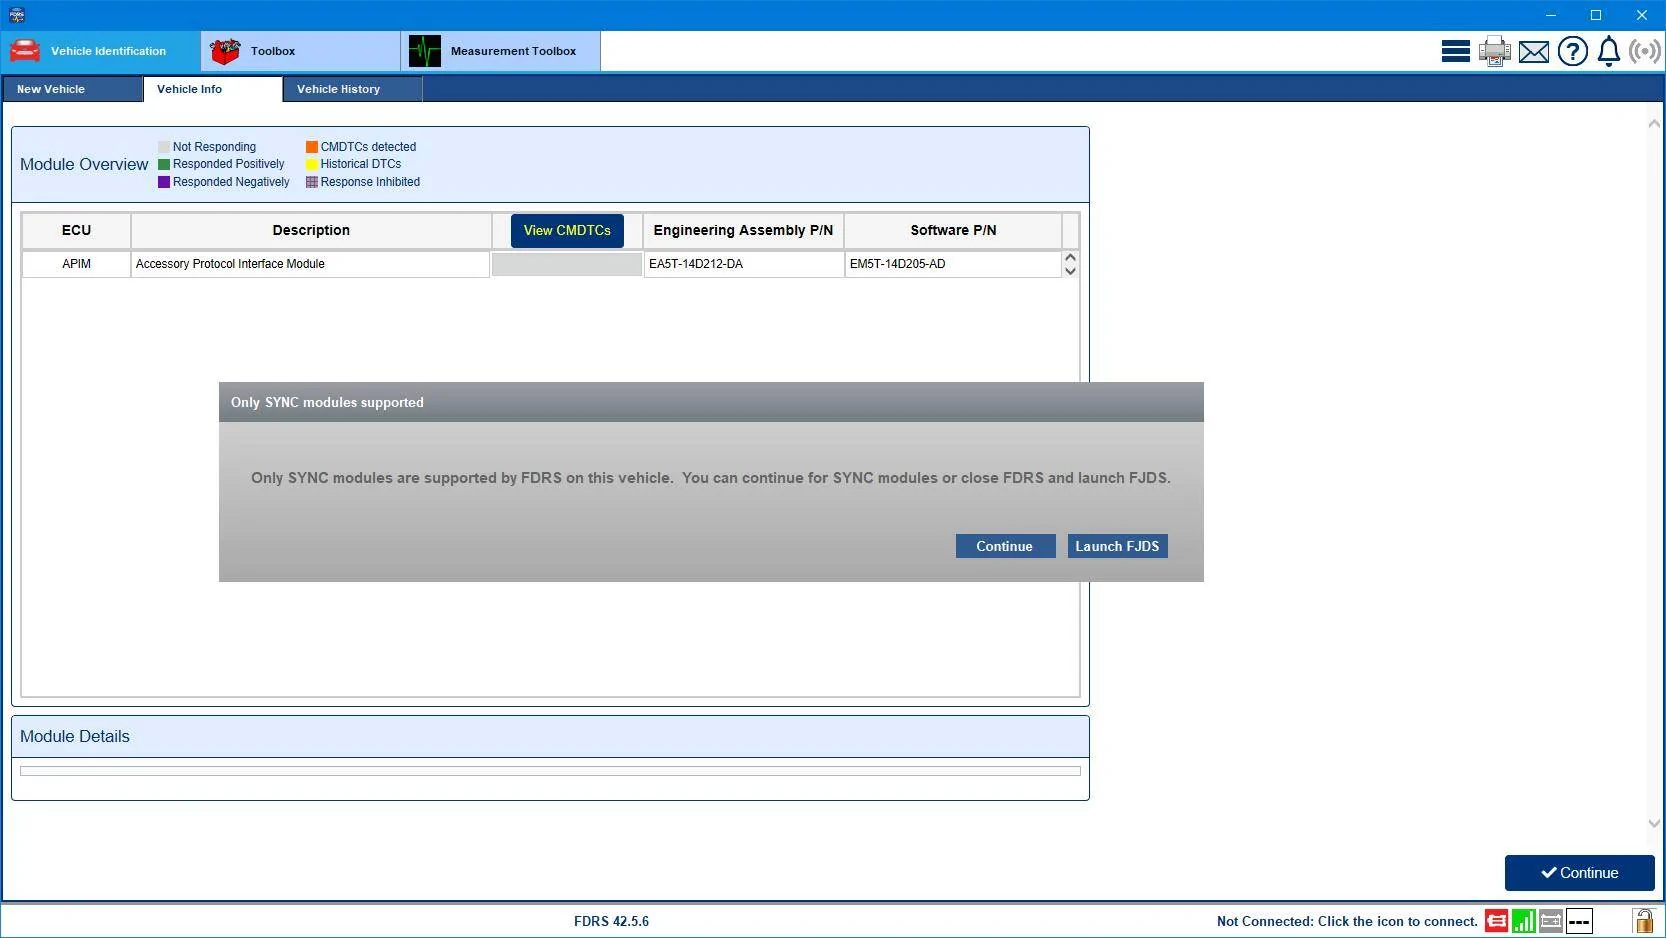Open the Measurement Toolbox tab
The width and height of the screenshot is (1666, 938).
pos(501,51)
